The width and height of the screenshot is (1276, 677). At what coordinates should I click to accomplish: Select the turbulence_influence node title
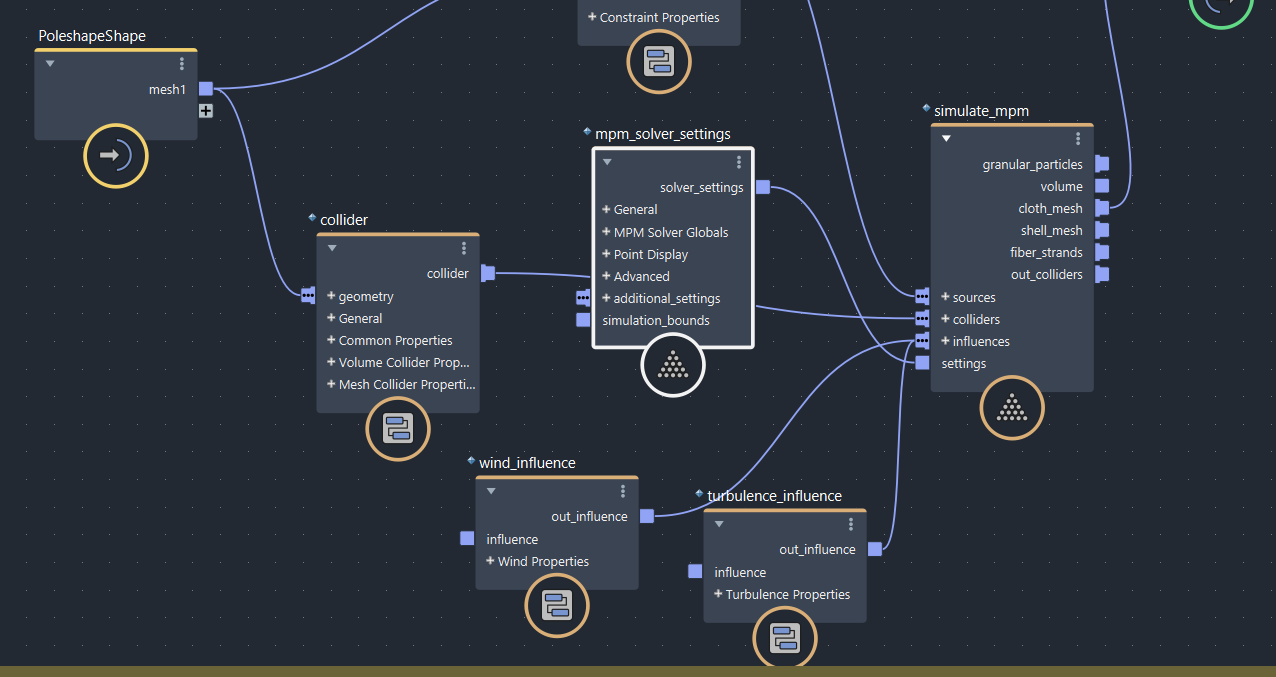(x=774, y=496)
